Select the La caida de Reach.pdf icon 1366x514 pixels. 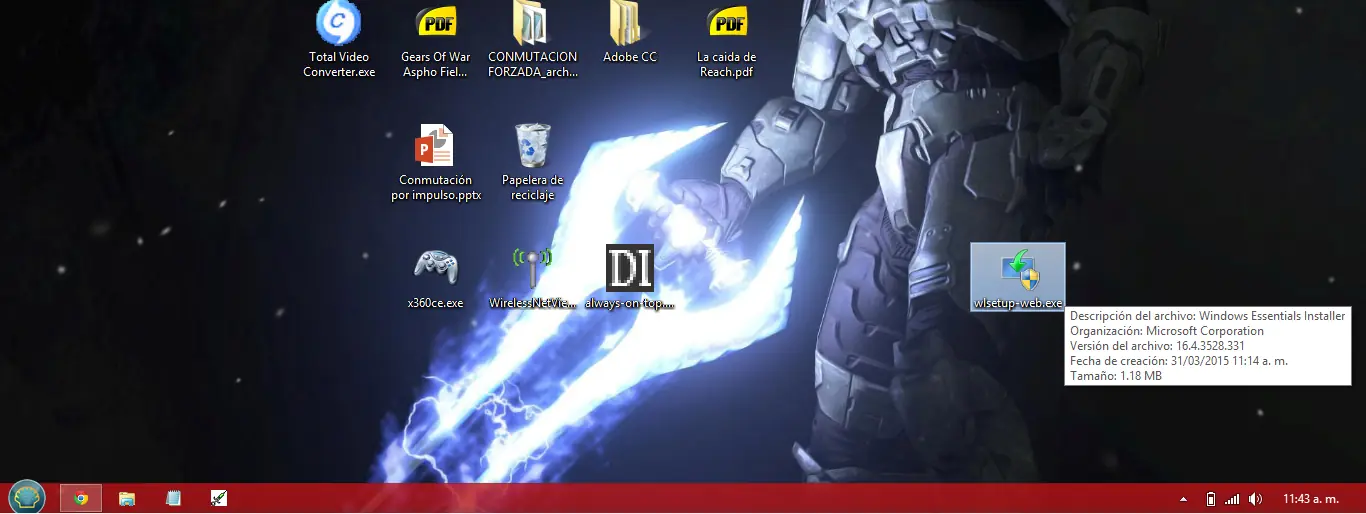[727, 24]
